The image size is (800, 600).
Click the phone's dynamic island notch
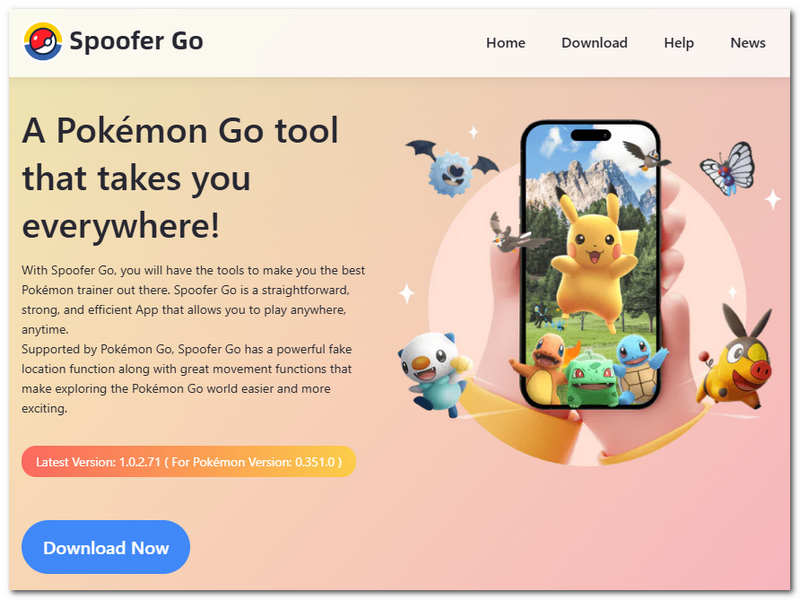coord(590,135)
